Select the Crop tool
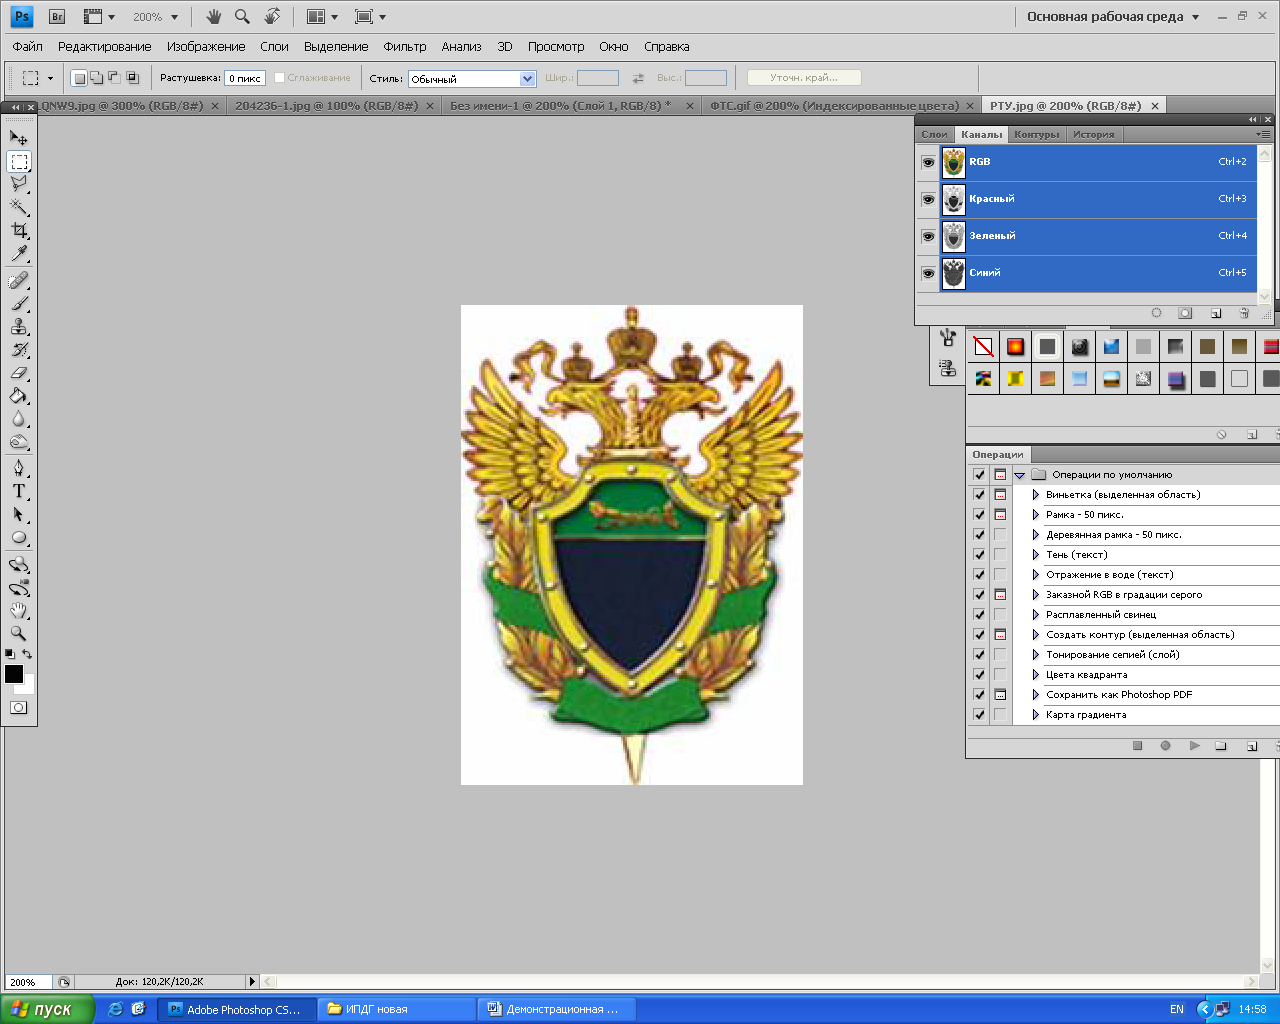The width and height of the screenshot is (1280, 1024). click(19, 230)
